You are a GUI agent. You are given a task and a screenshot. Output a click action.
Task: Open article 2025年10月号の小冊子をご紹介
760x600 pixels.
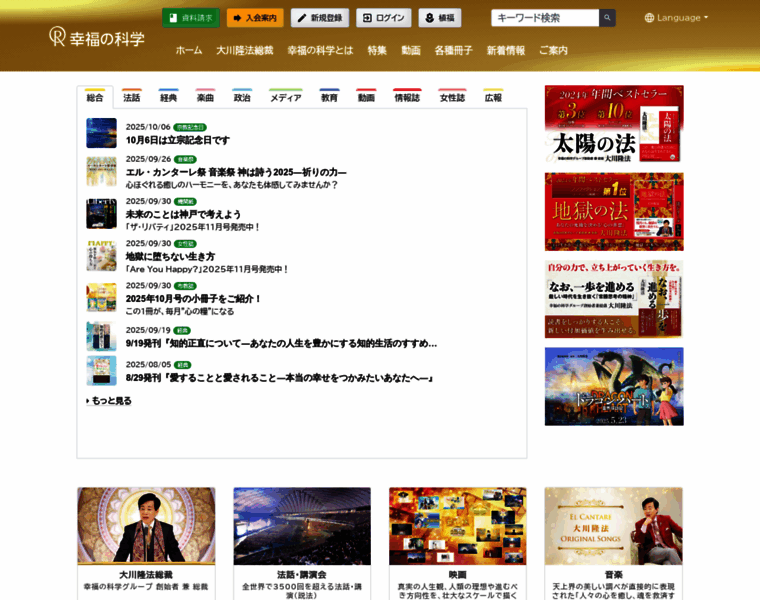[193, 299]
